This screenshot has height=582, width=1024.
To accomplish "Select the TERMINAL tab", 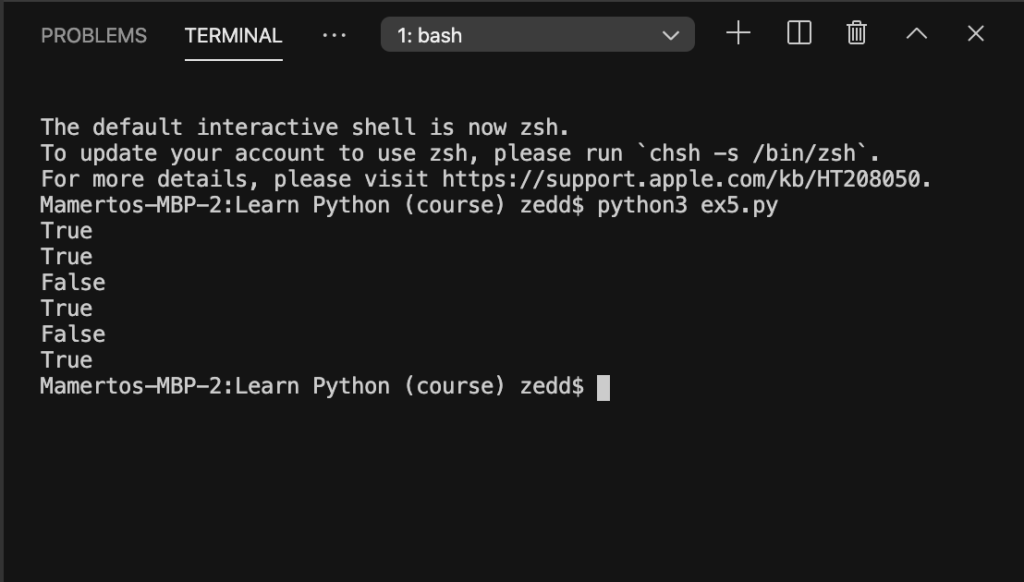I will click(233, 35).
